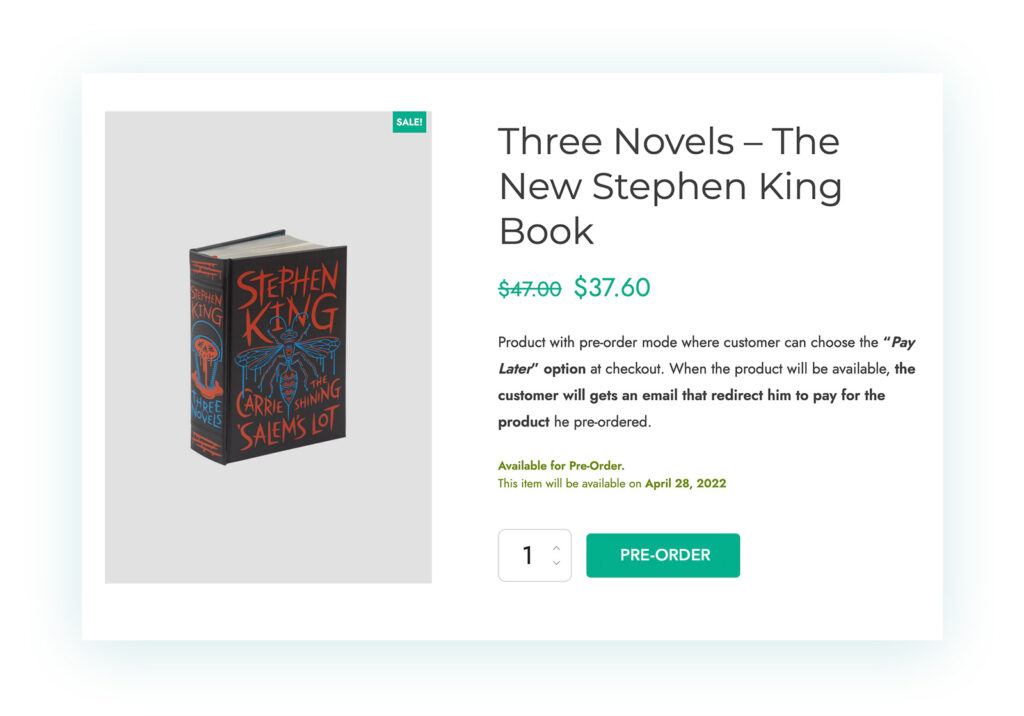Click the Three Novels product title

click(669, 186)
